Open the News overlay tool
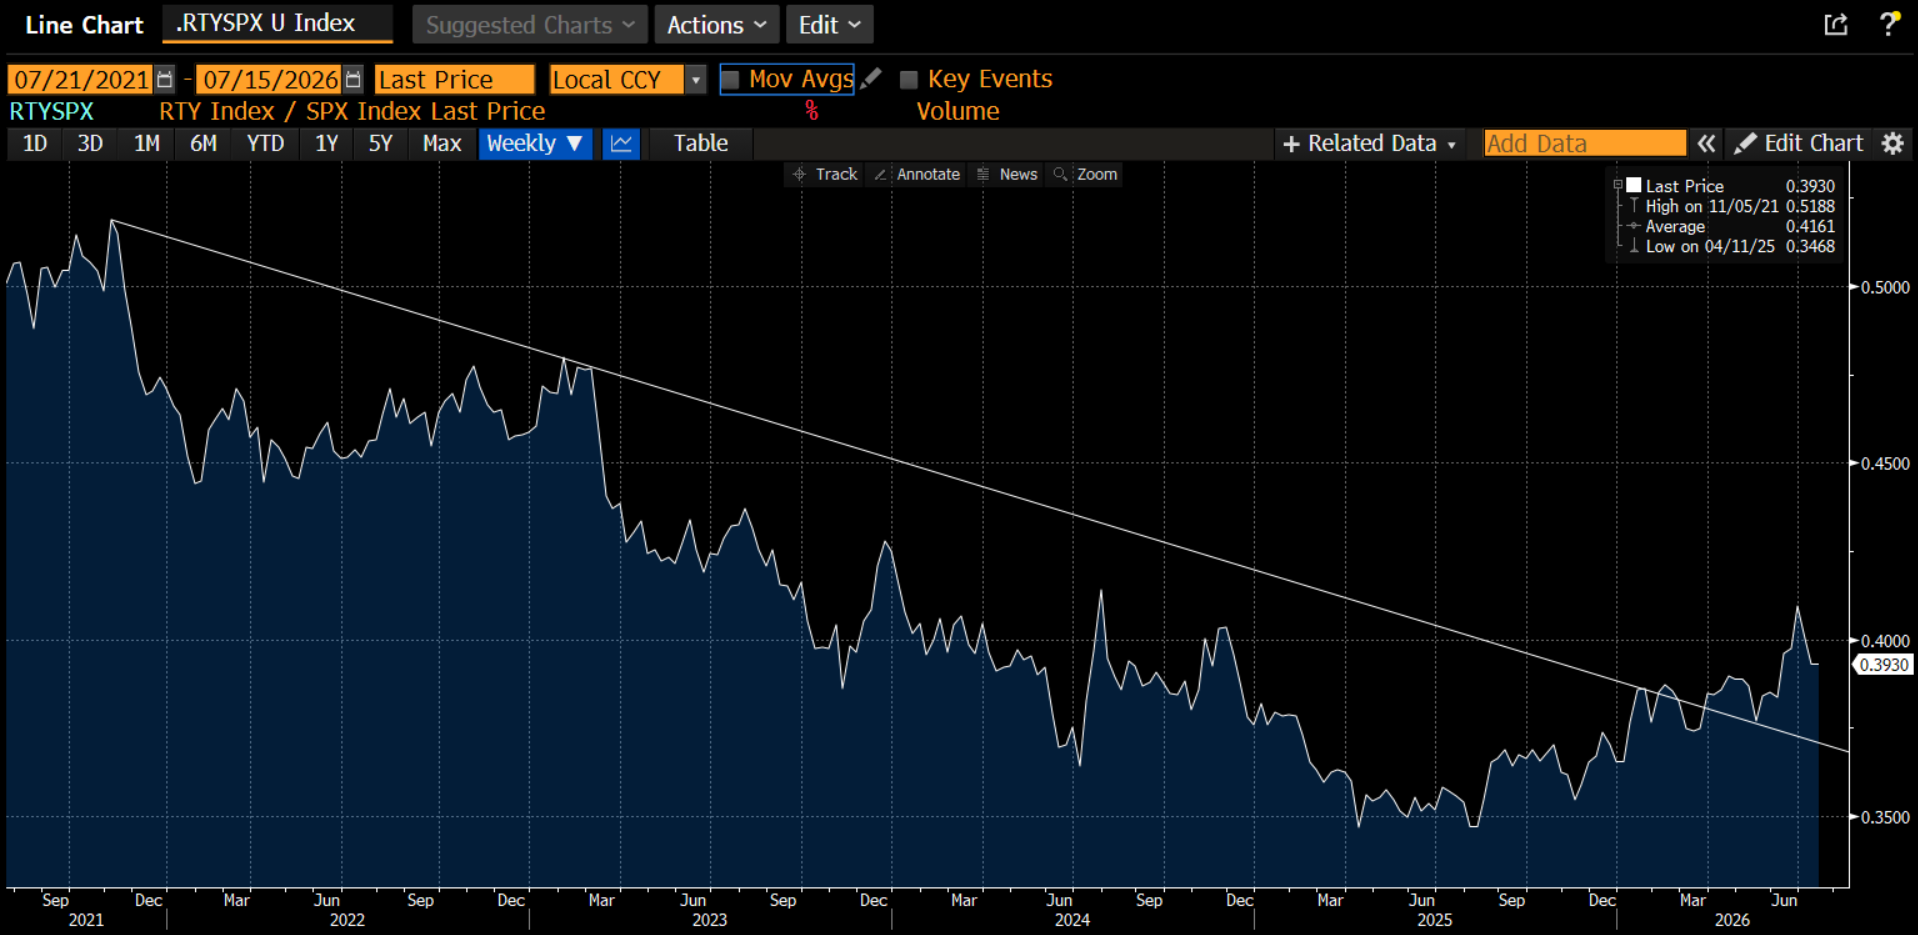Screen dimensions: 1918x935 1007,174
